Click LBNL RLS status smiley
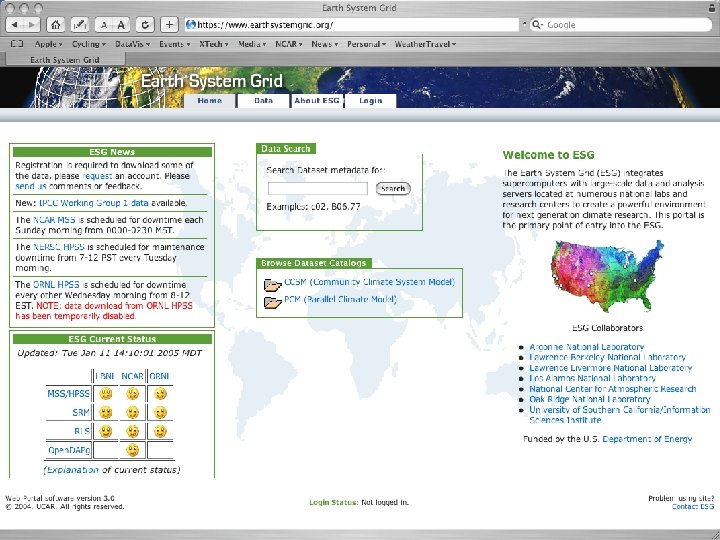The width and height of the screenshot is (720, 540). (106, 431)
